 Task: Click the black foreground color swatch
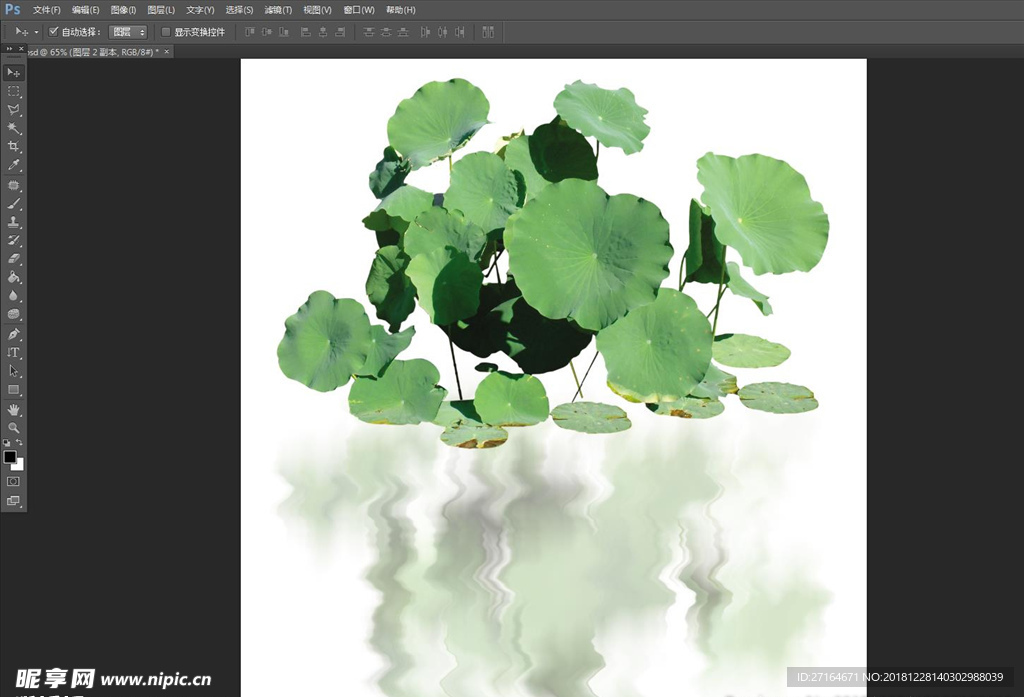coord(10,457)
